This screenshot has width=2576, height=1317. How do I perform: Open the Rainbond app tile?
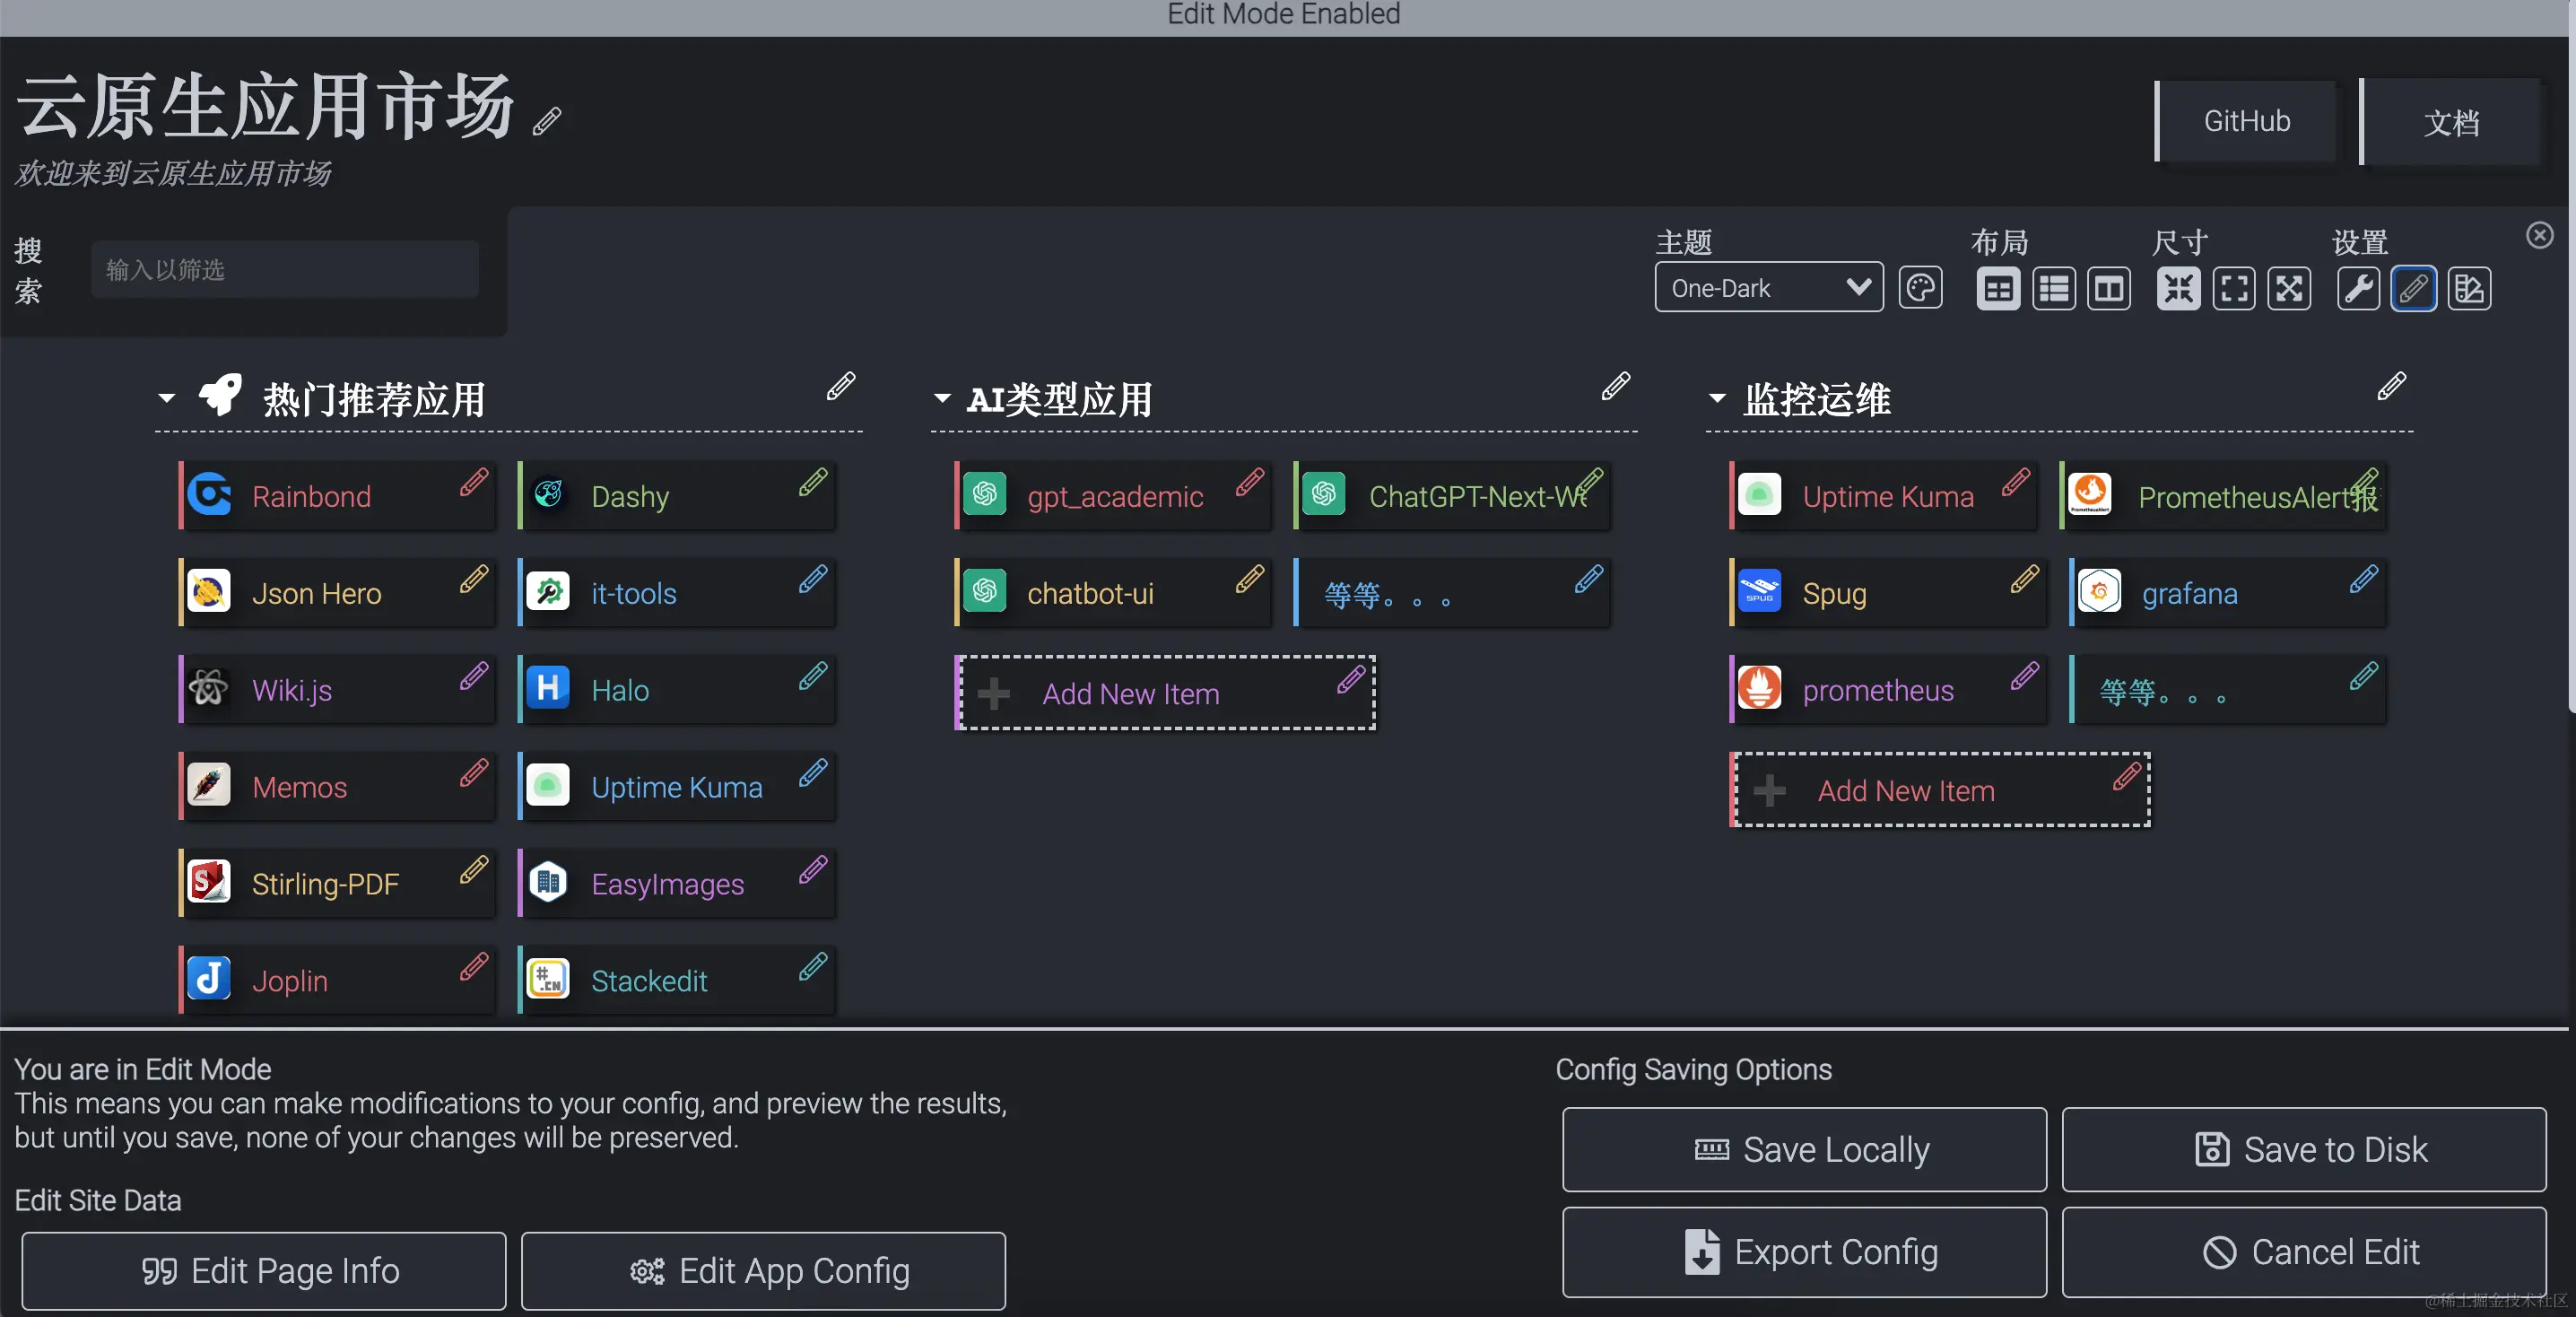[337, 496]
